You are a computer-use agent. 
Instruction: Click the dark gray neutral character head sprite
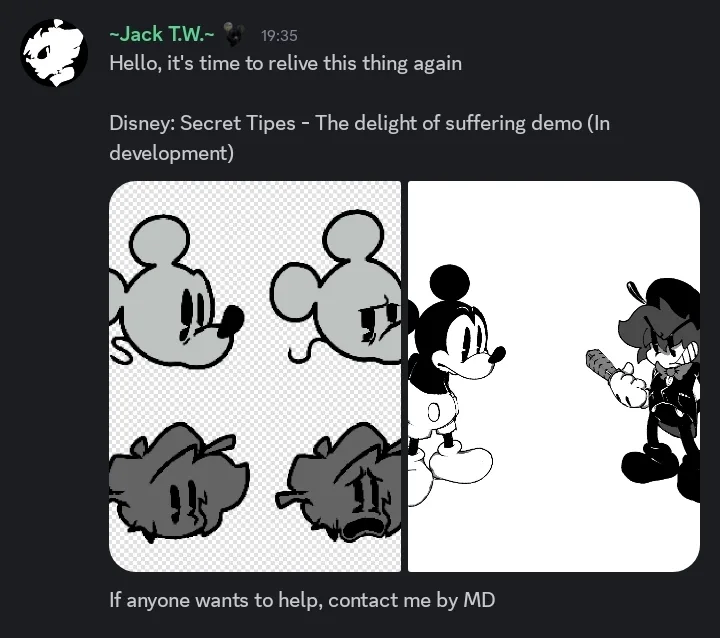coord(179,482)
